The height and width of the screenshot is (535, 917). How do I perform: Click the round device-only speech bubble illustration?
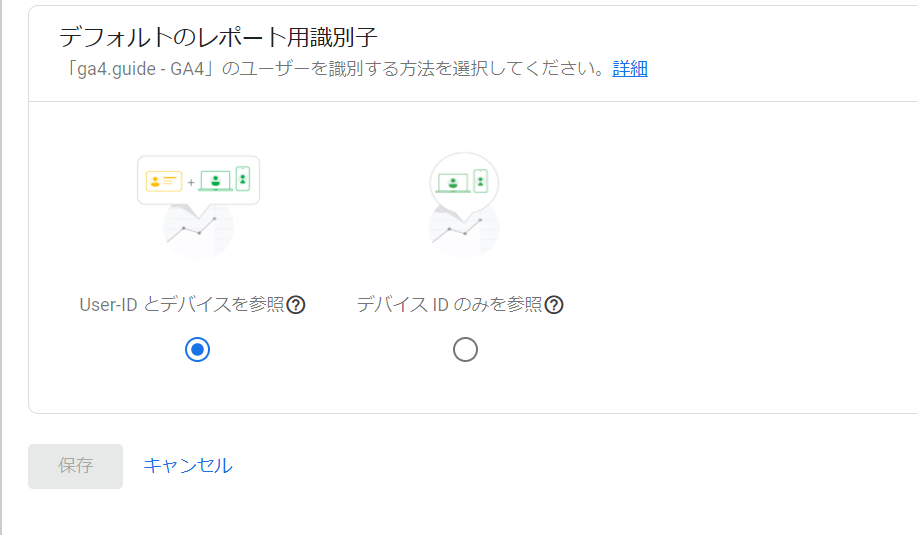(464, 183)
